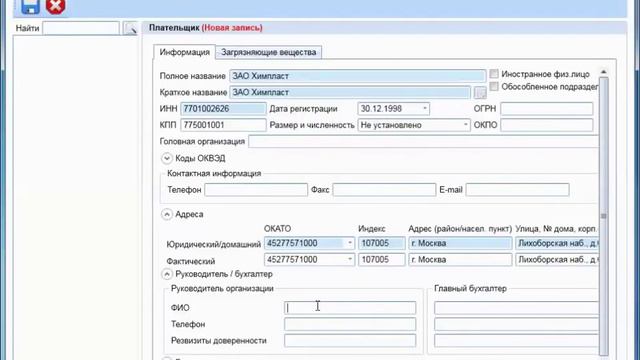
Task: Click the Плательщик (Новая запись) header
Action: [206, 28]
